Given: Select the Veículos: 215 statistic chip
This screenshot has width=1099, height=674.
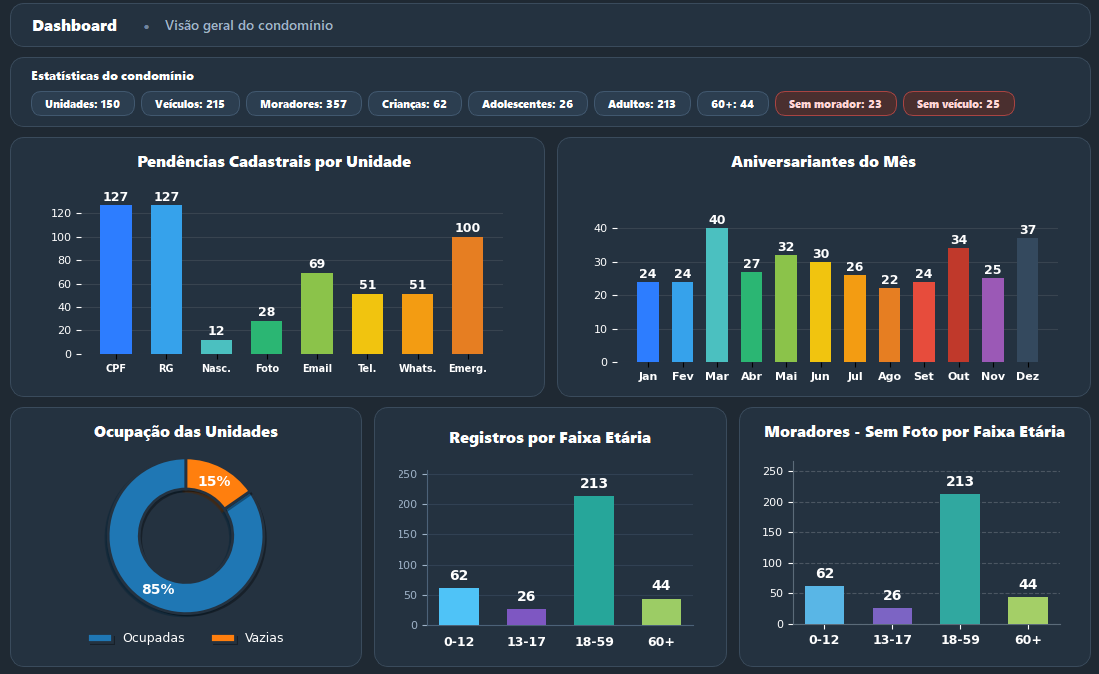Looking at the screenshot, I should [x=189, y=103].
